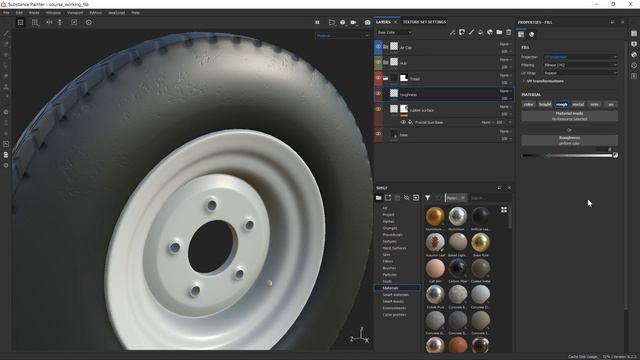Open the UV Wrap dropdown
Viewport: 640px width, 360px height.
[580, 73]
